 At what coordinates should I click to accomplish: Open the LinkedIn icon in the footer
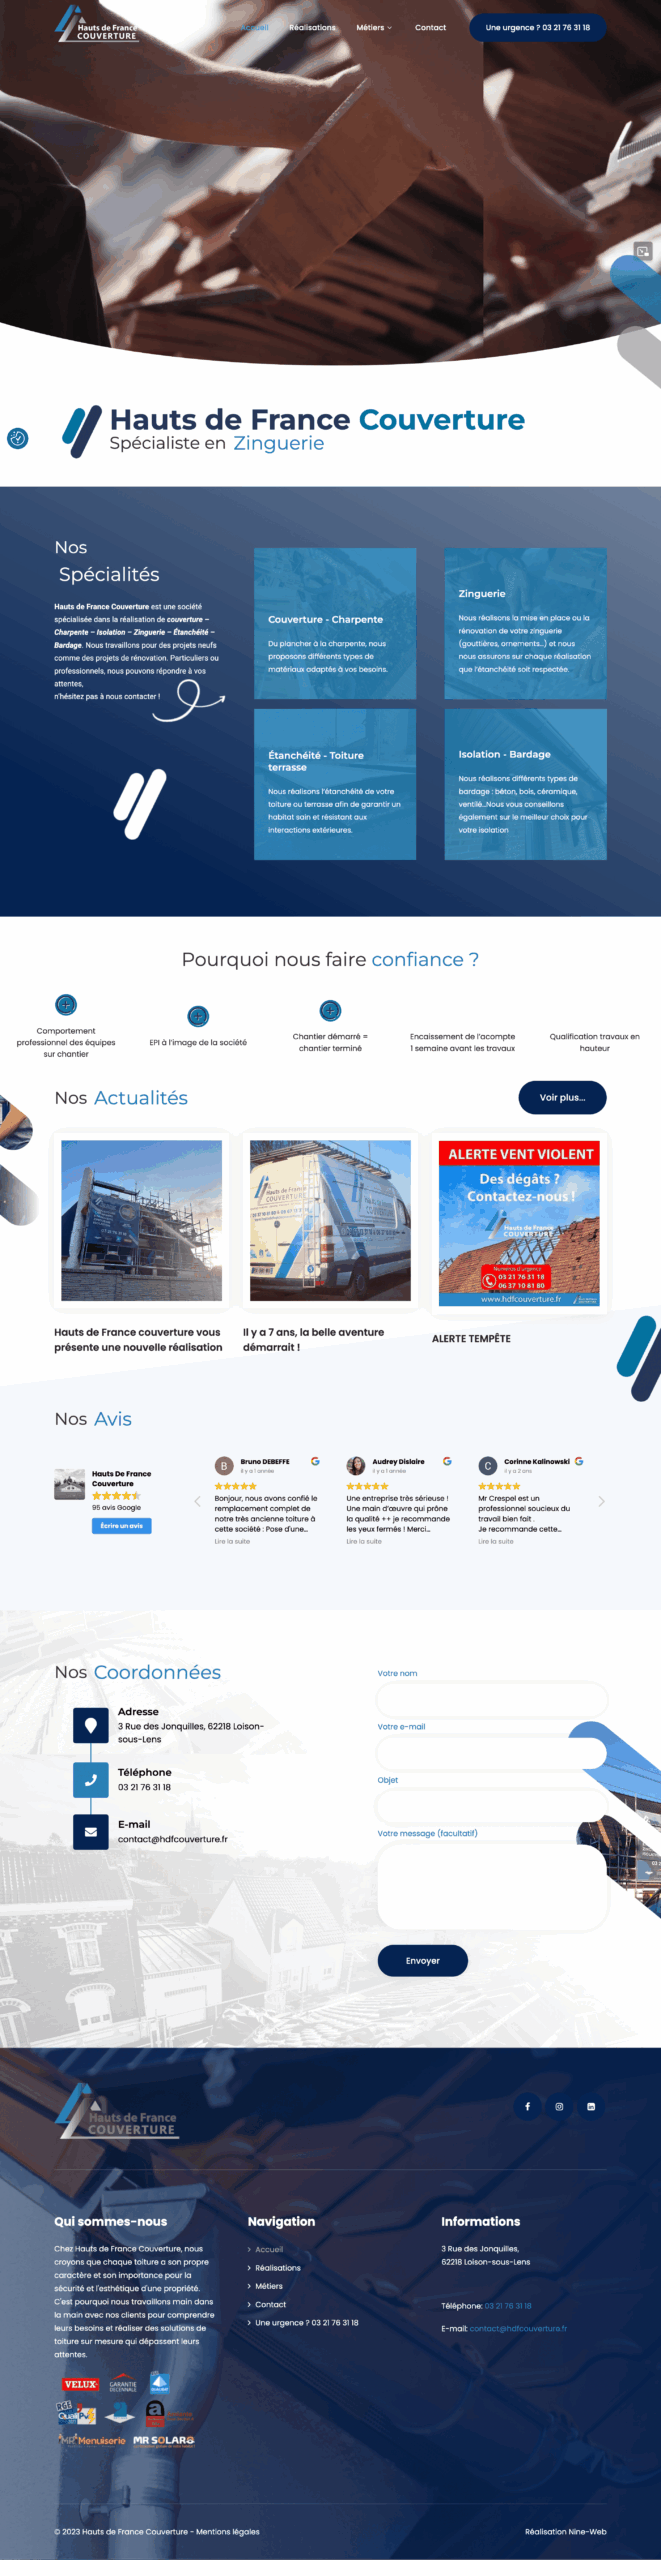(x=591, y=2106)
